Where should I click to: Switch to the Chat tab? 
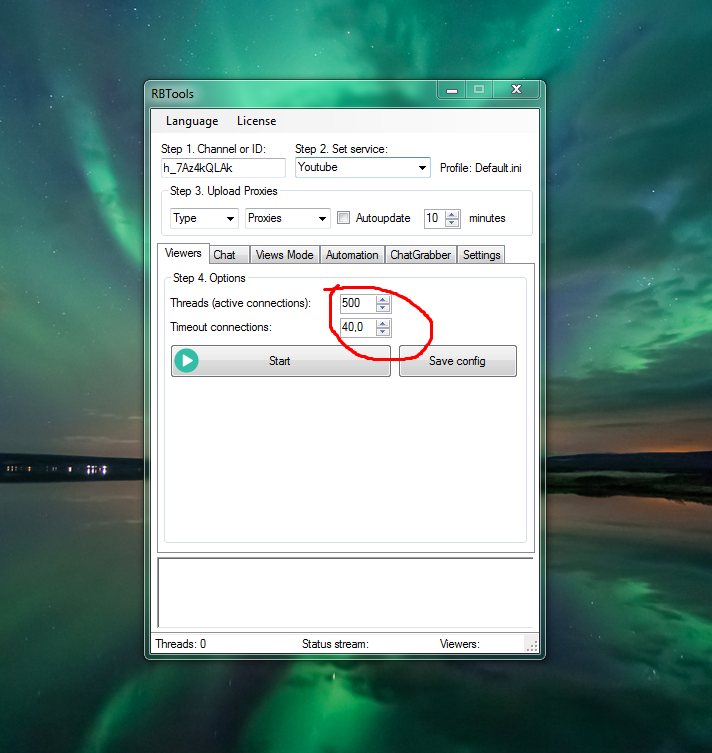point(225,255)
